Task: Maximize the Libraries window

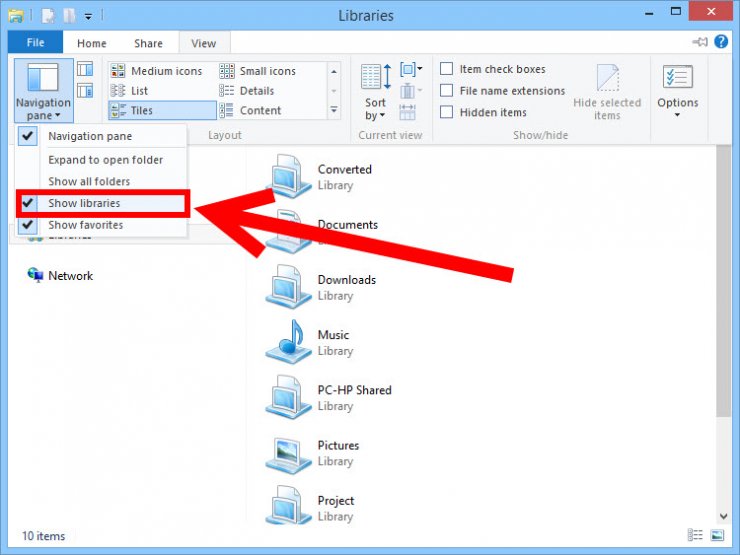Action: [x=676, y=12]
